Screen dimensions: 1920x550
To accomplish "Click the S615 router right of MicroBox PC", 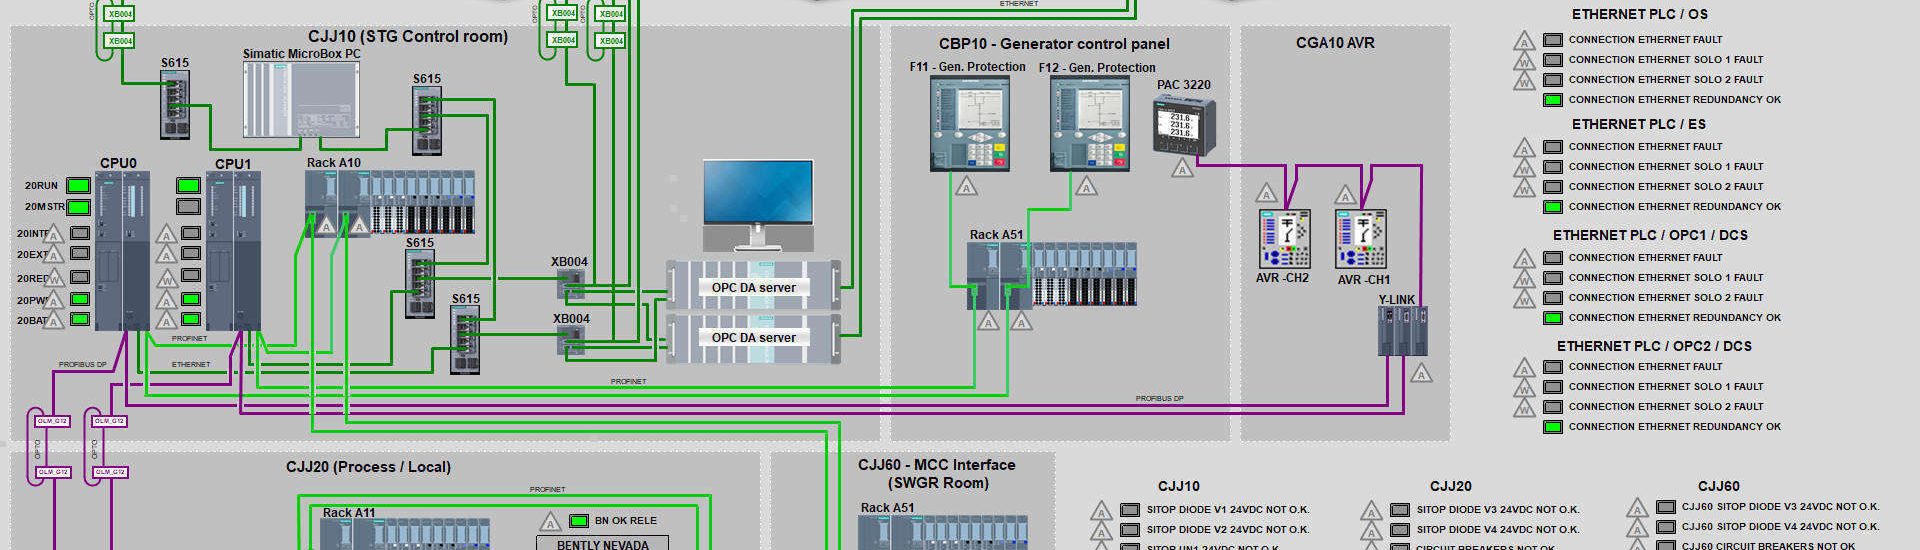I will pos(427,121).
